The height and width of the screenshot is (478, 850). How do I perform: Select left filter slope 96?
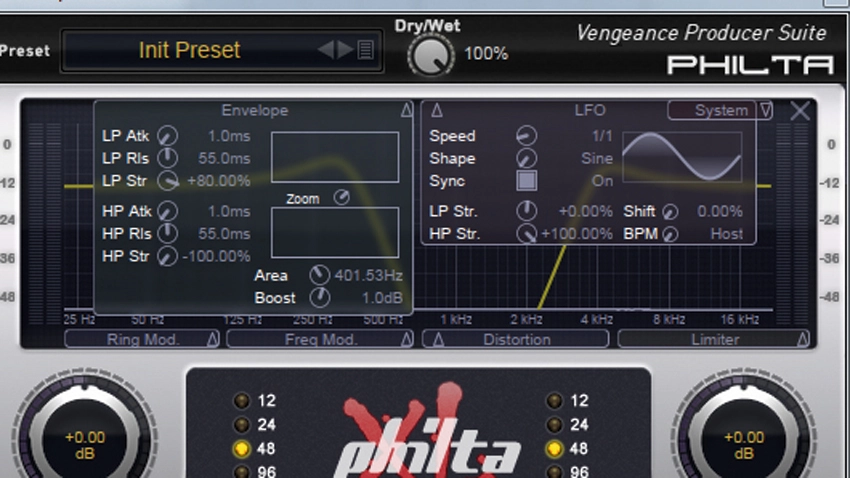(241, 471)
